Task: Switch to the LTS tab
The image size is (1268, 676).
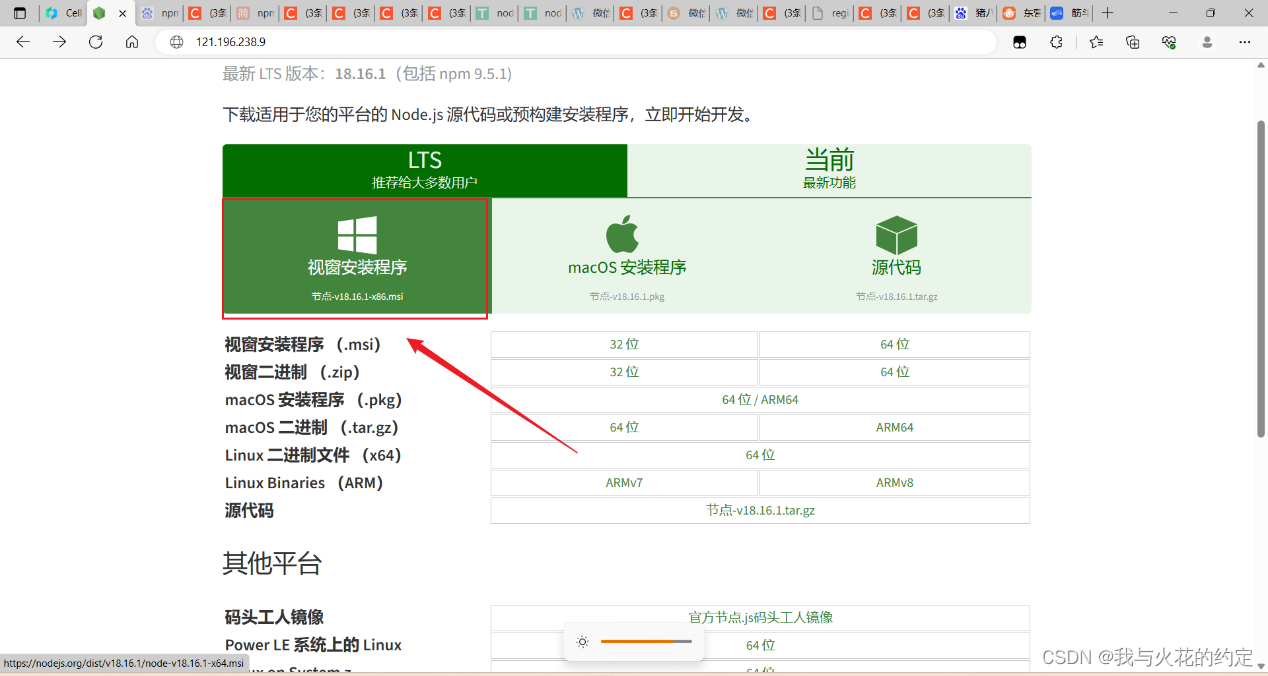Action: click(x=425, y=170)
